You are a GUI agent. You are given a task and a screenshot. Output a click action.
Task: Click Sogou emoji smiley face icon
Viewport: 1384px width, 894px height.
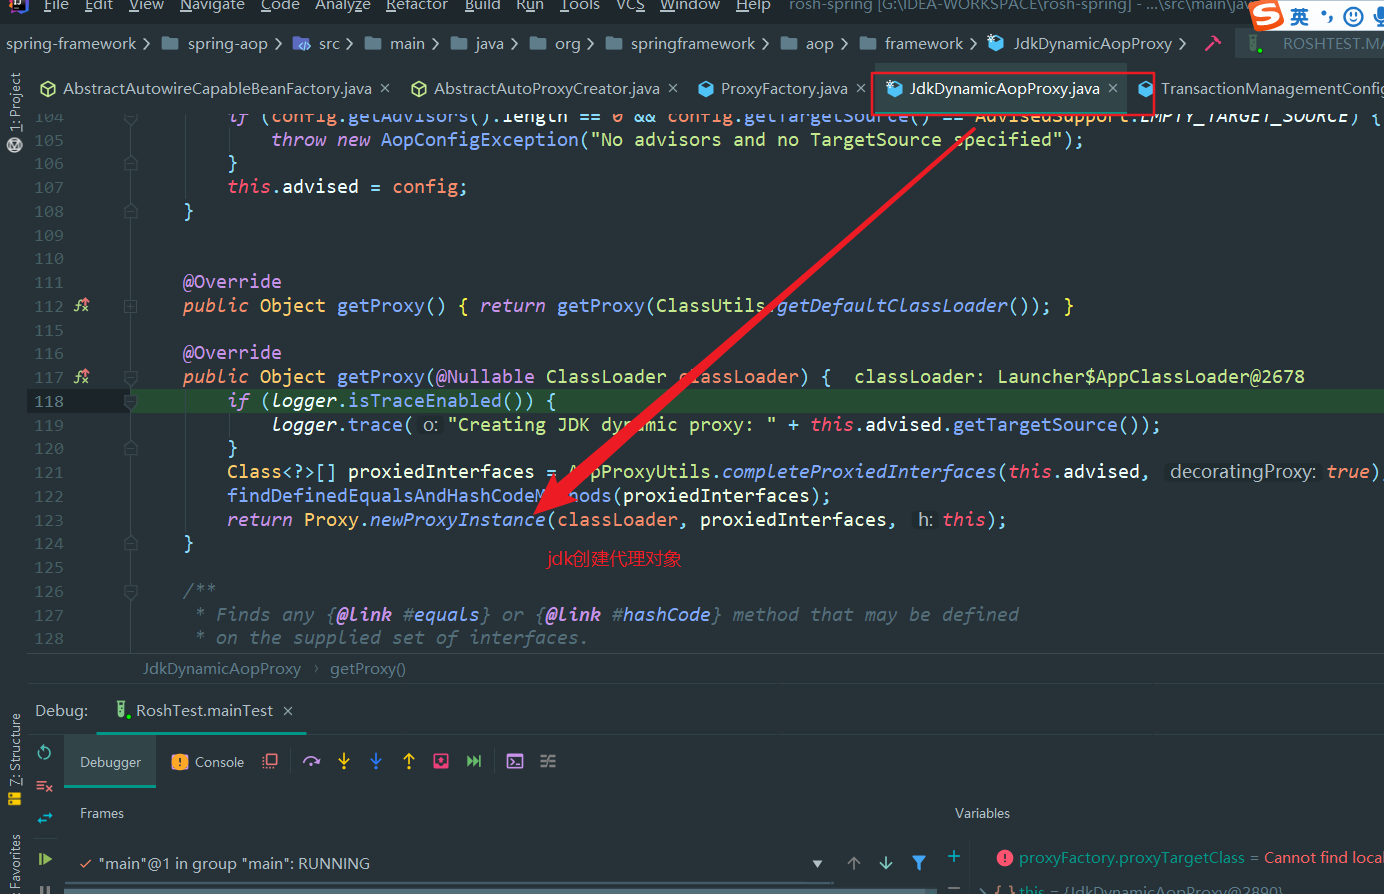pyautogui.click(x=1353, y=16)
